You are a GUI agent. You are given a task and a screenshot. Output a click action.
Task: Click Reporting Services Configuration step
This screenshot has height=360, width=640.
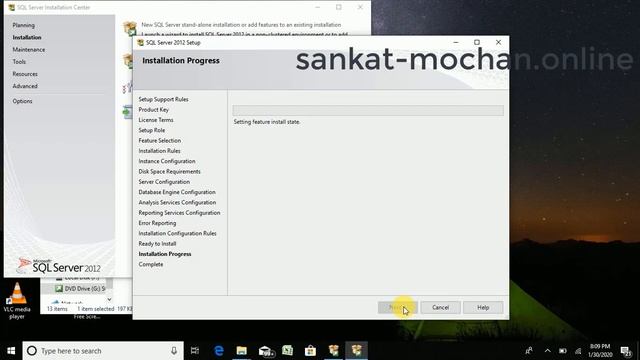click(179, 213)
